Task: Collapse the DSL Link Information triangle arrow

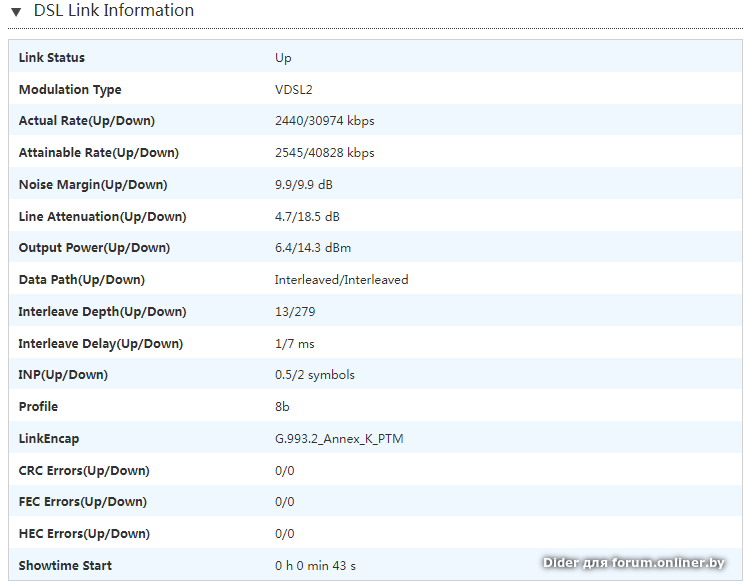Action: point(16,12)
